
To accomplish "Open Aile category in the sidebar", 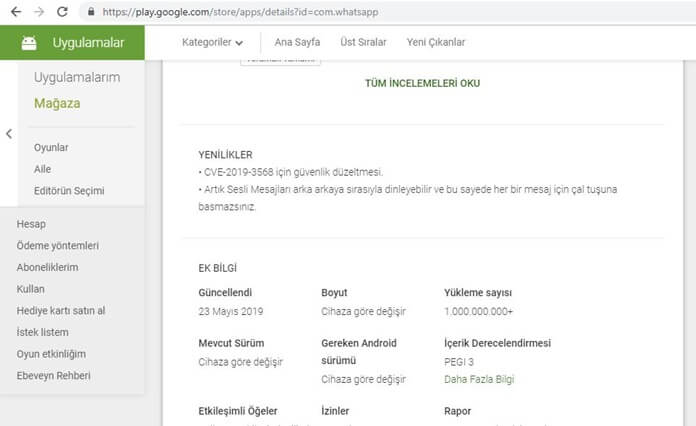I will (x=42, y=169).
